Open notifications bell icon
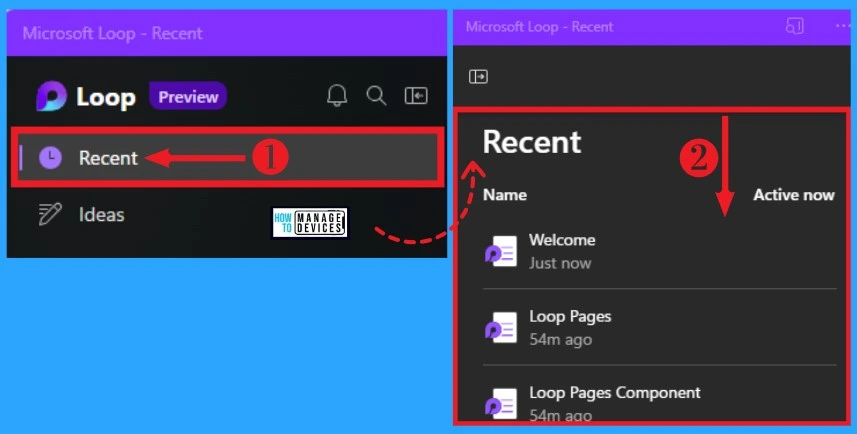 337,96
